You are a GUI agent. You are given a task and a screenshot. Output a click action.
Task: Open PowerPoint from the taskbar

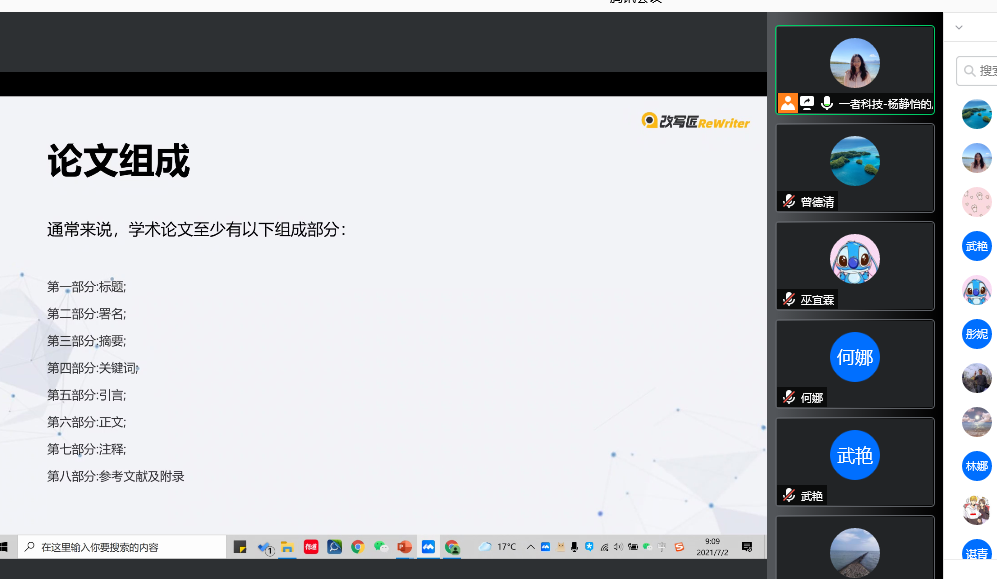pos(404,547)
